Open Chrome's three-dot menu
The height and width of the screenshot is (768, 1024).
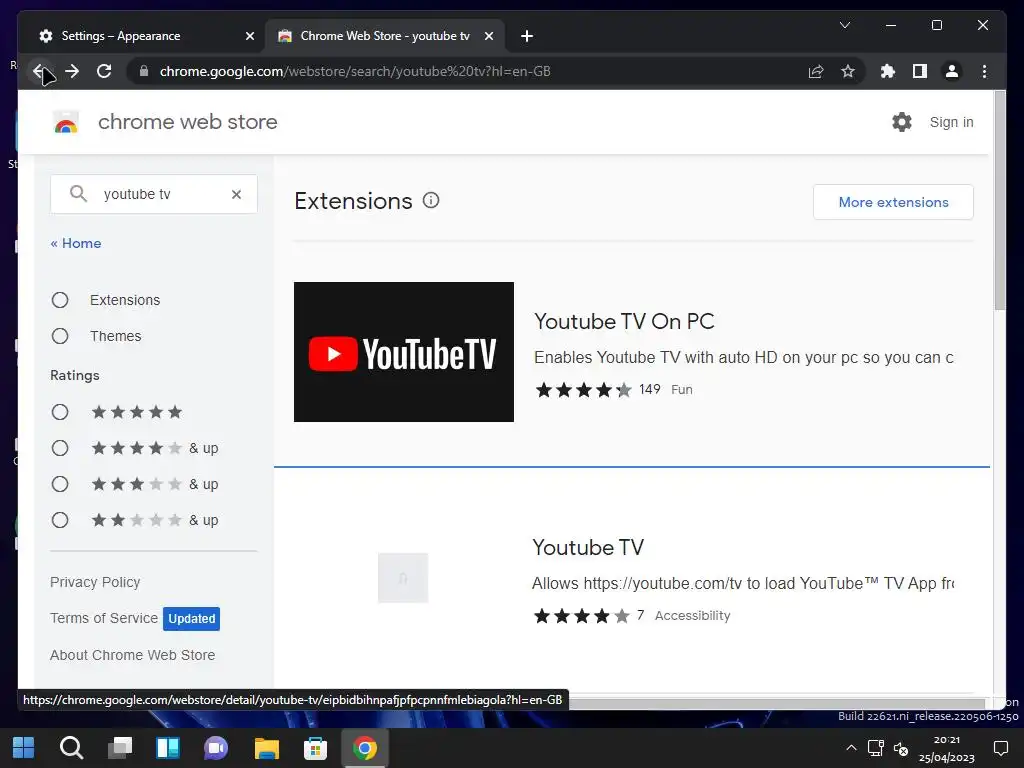click(x=984, y=71)
